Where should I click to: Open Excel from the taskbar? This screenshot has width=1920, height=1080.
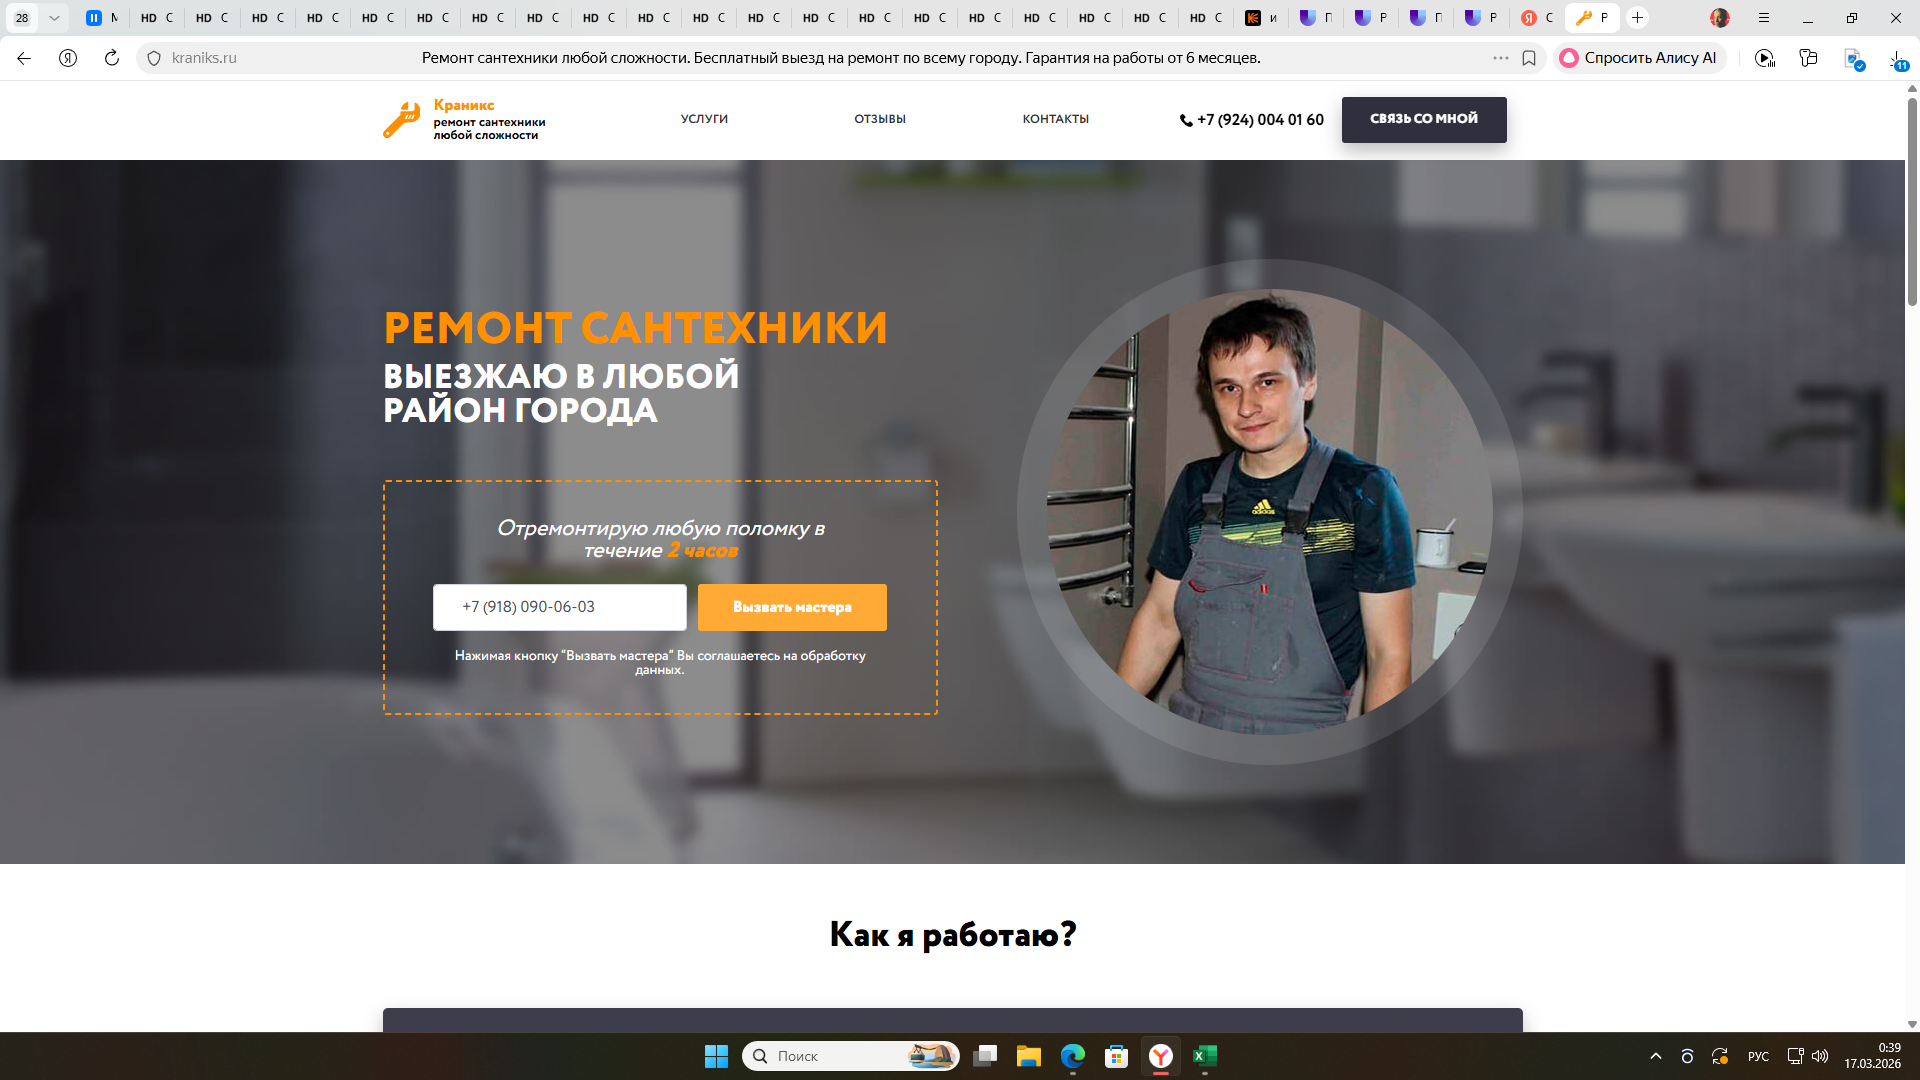[1205, 1056]
